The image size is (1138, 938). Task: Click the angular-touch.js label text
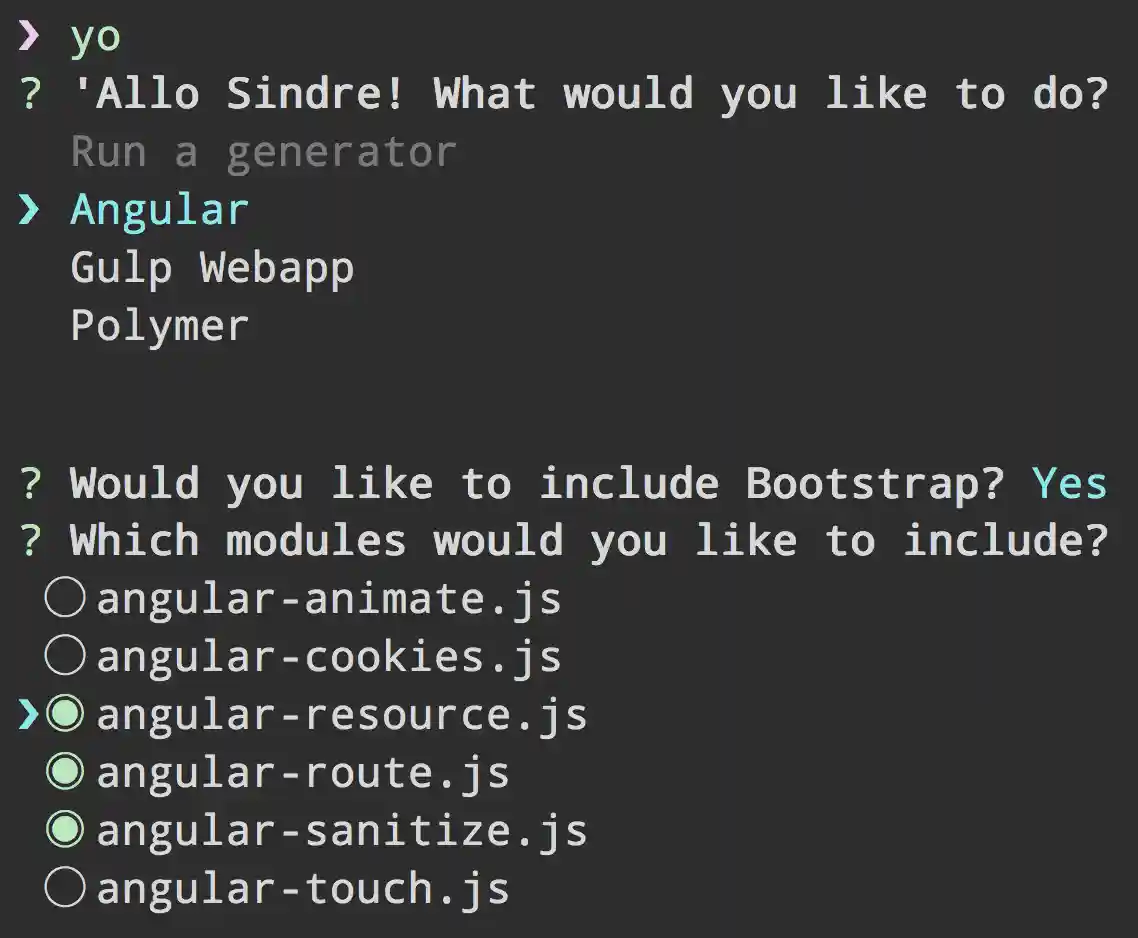coord(303,889)
